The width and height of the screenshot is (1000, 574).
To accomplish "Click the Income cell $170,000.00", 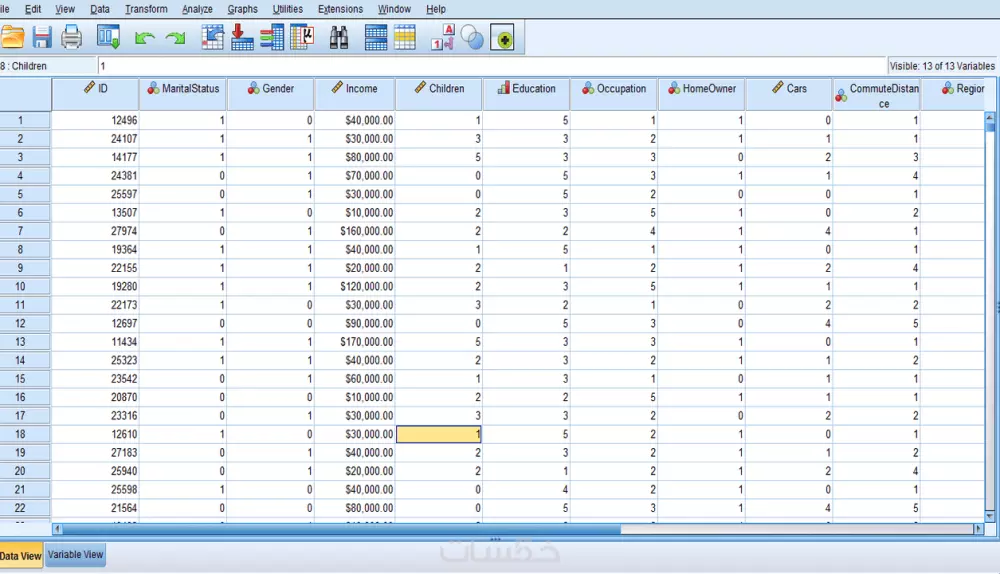I will tap(355, 342).
